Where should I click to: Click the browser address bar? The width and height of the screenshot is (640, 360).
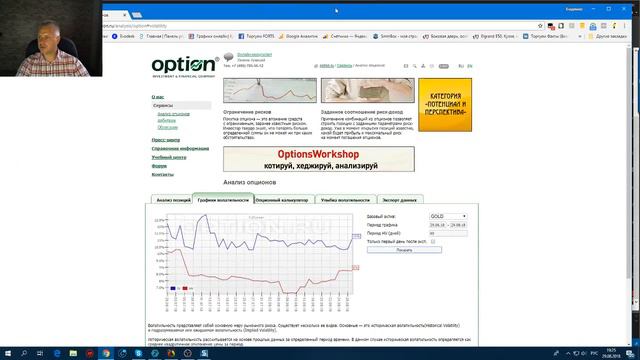click(318, 26)
